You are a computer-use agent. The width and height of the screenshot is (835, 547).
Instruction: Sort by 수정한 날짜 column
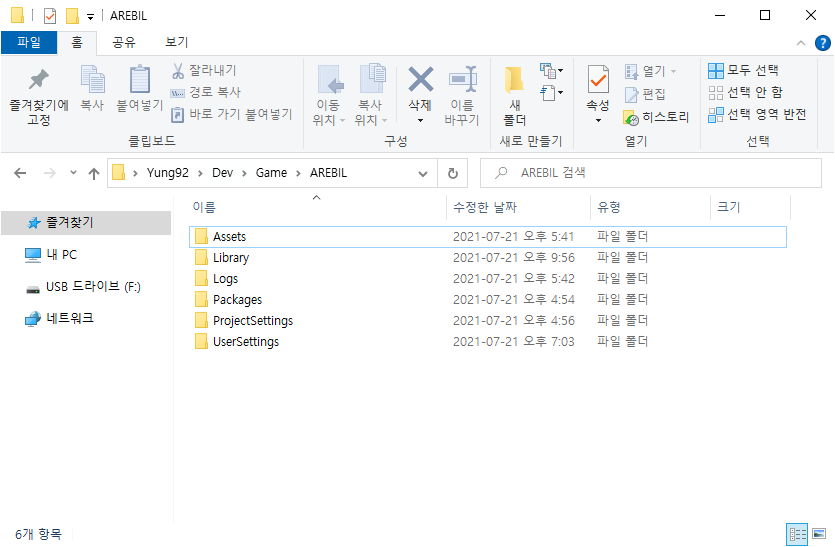518,207
